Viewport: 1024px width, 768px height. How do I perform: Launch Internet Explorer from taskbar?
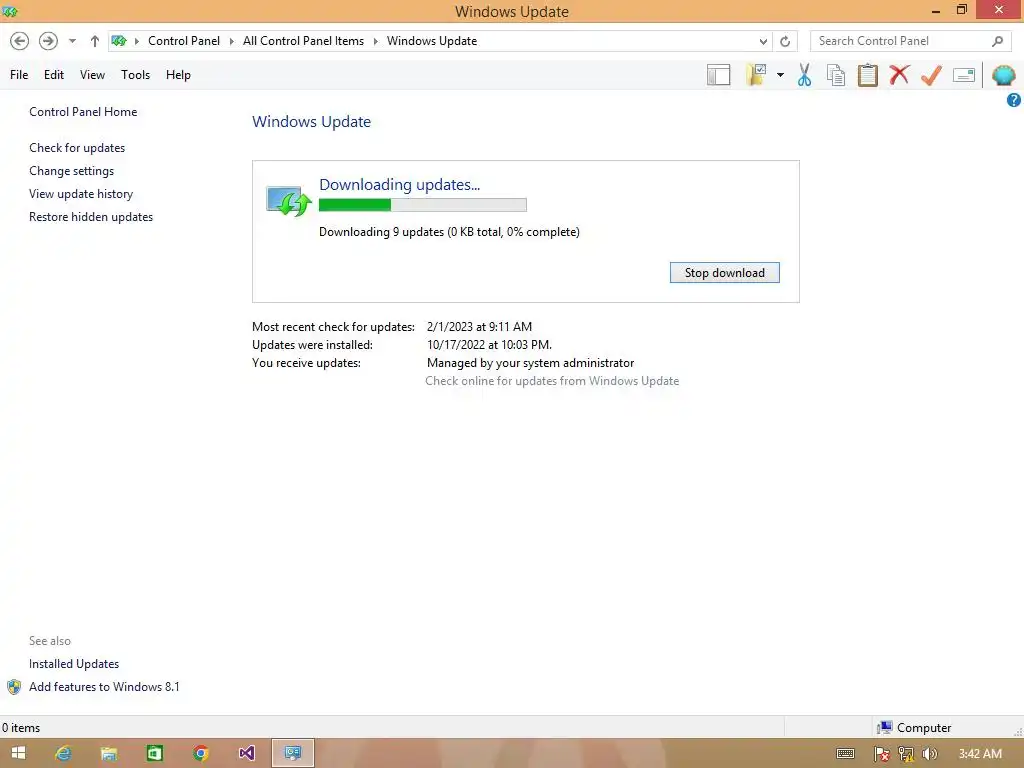(63, 753)
